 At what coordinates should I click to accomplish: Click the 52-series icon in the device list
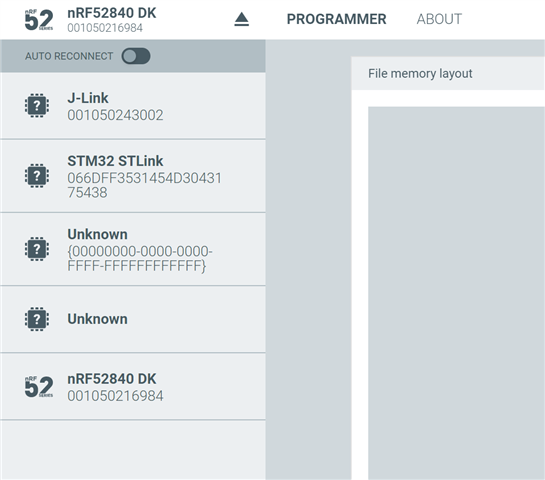(39, 387)
